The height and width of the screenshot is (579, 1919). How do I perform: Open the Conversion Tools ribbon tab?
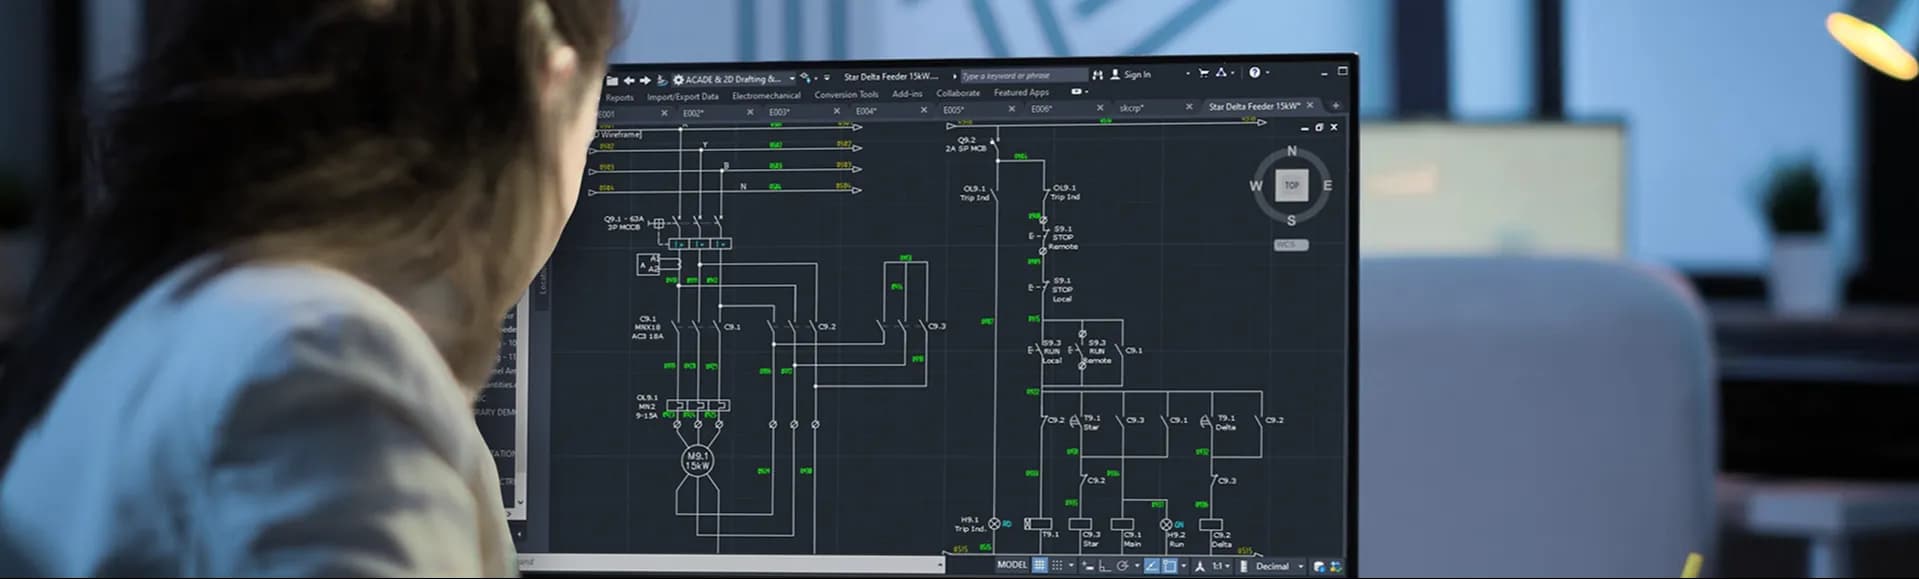(x=846, y=94)
